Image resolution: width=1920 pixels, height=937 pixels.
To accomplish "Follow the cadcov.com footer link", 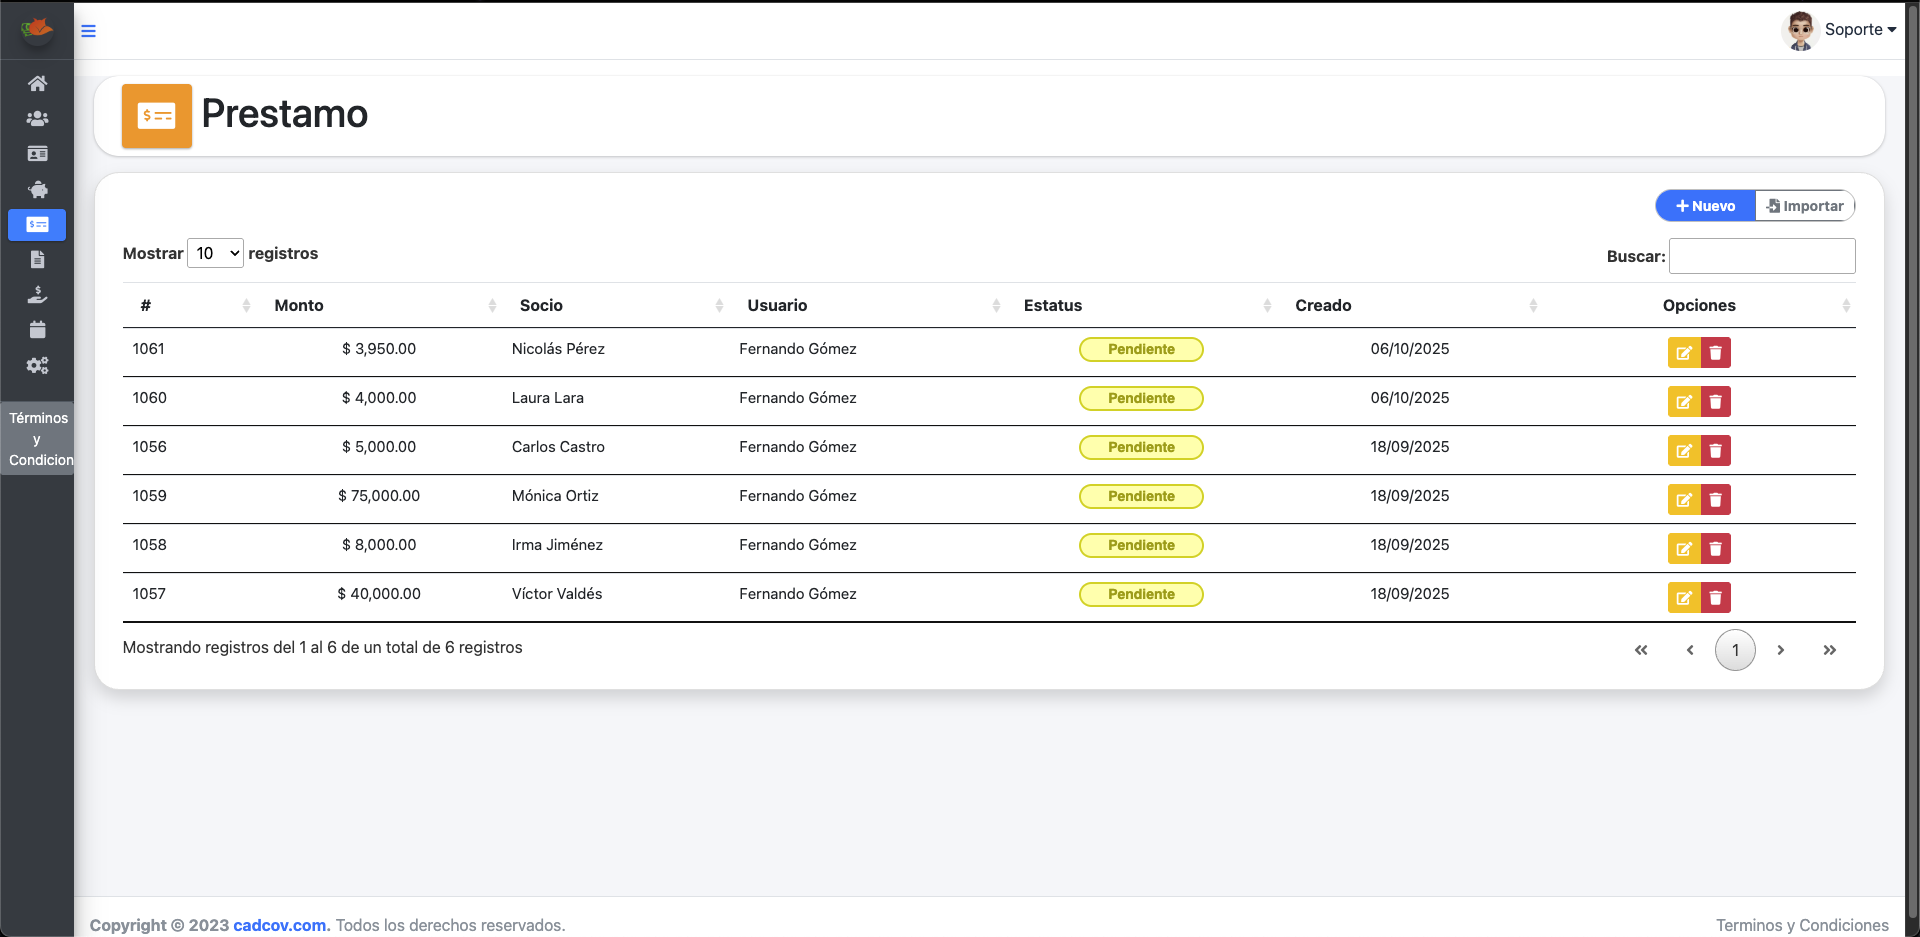I will [x=280, y=925].
